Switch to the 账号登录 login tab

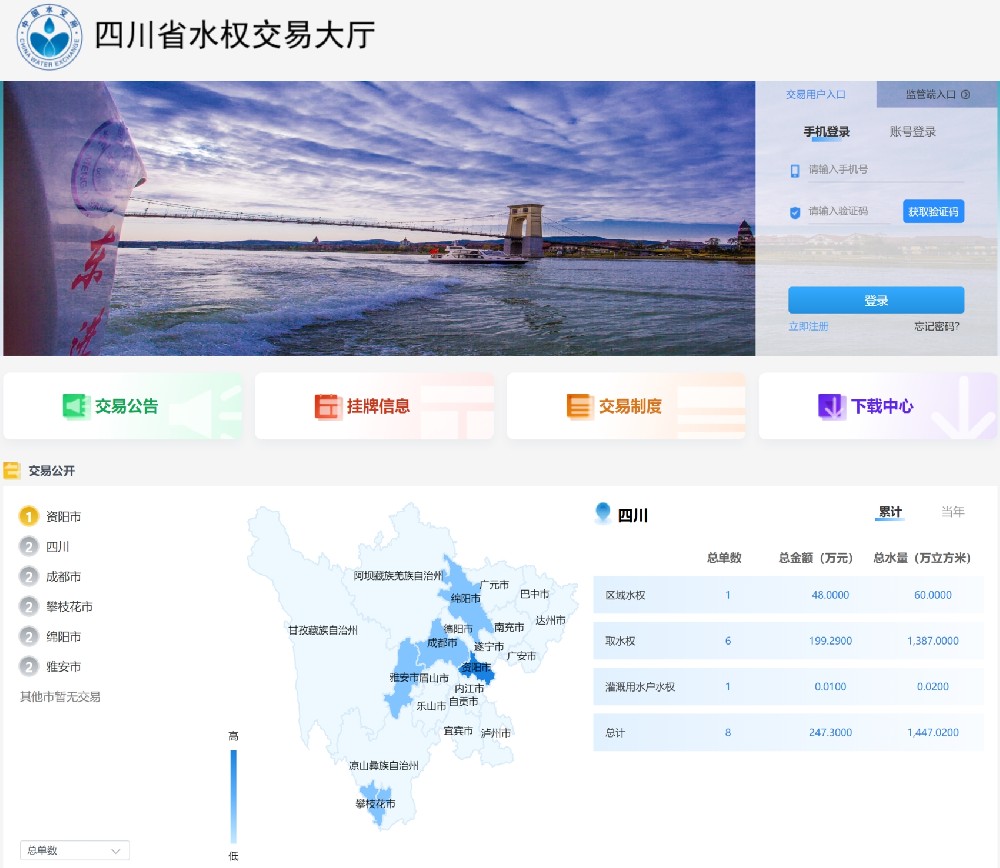click(912, 132)
